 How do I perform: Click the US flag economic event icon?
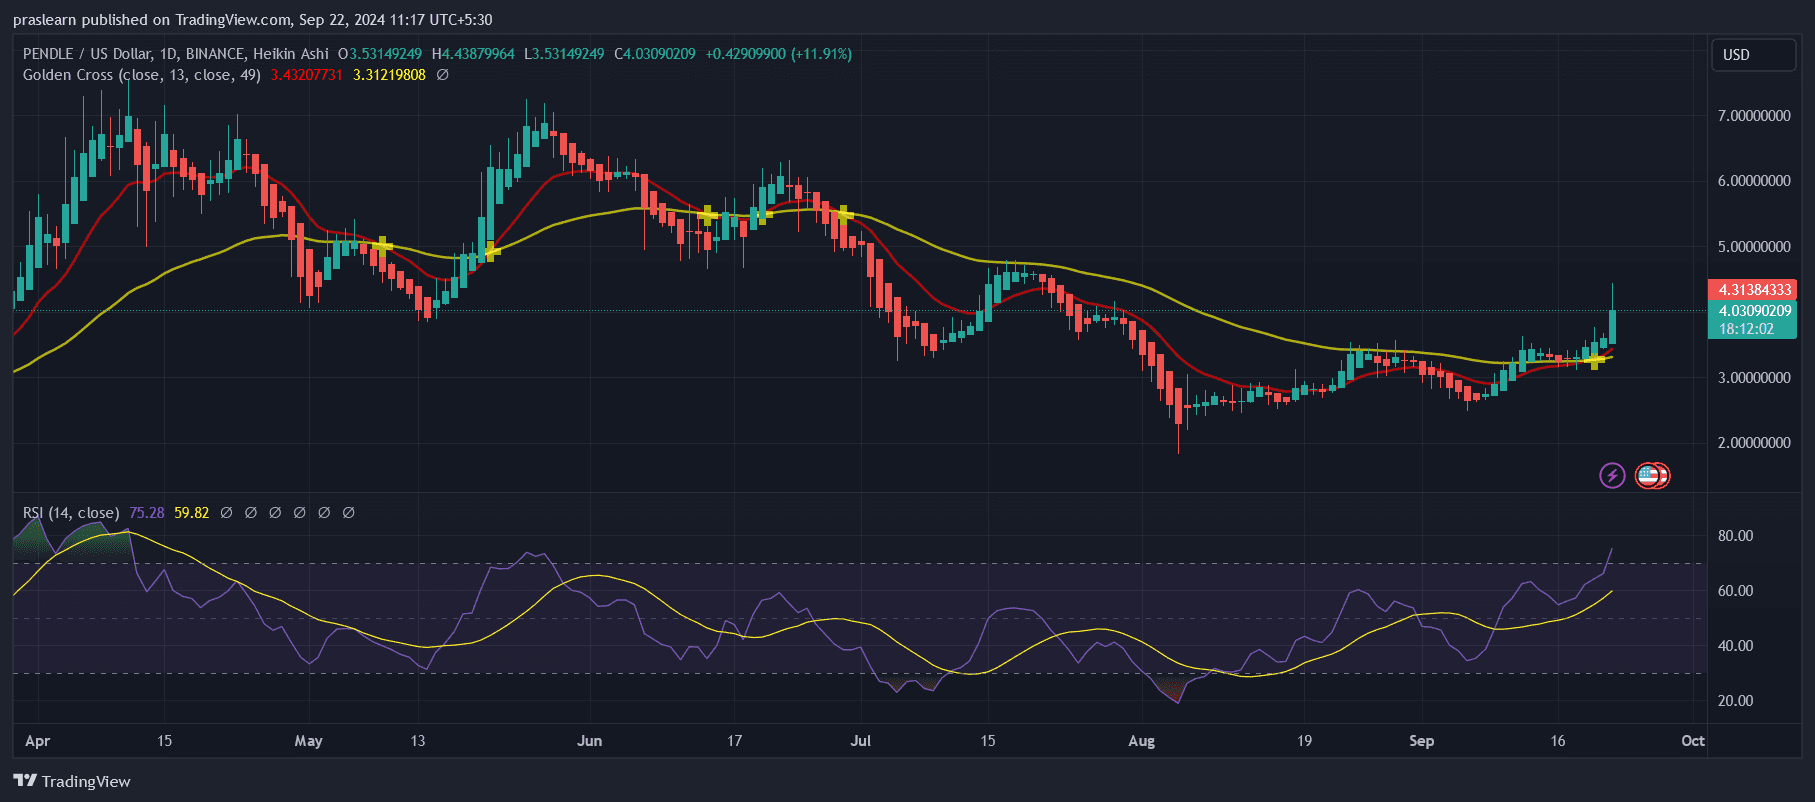[1648, 475]
